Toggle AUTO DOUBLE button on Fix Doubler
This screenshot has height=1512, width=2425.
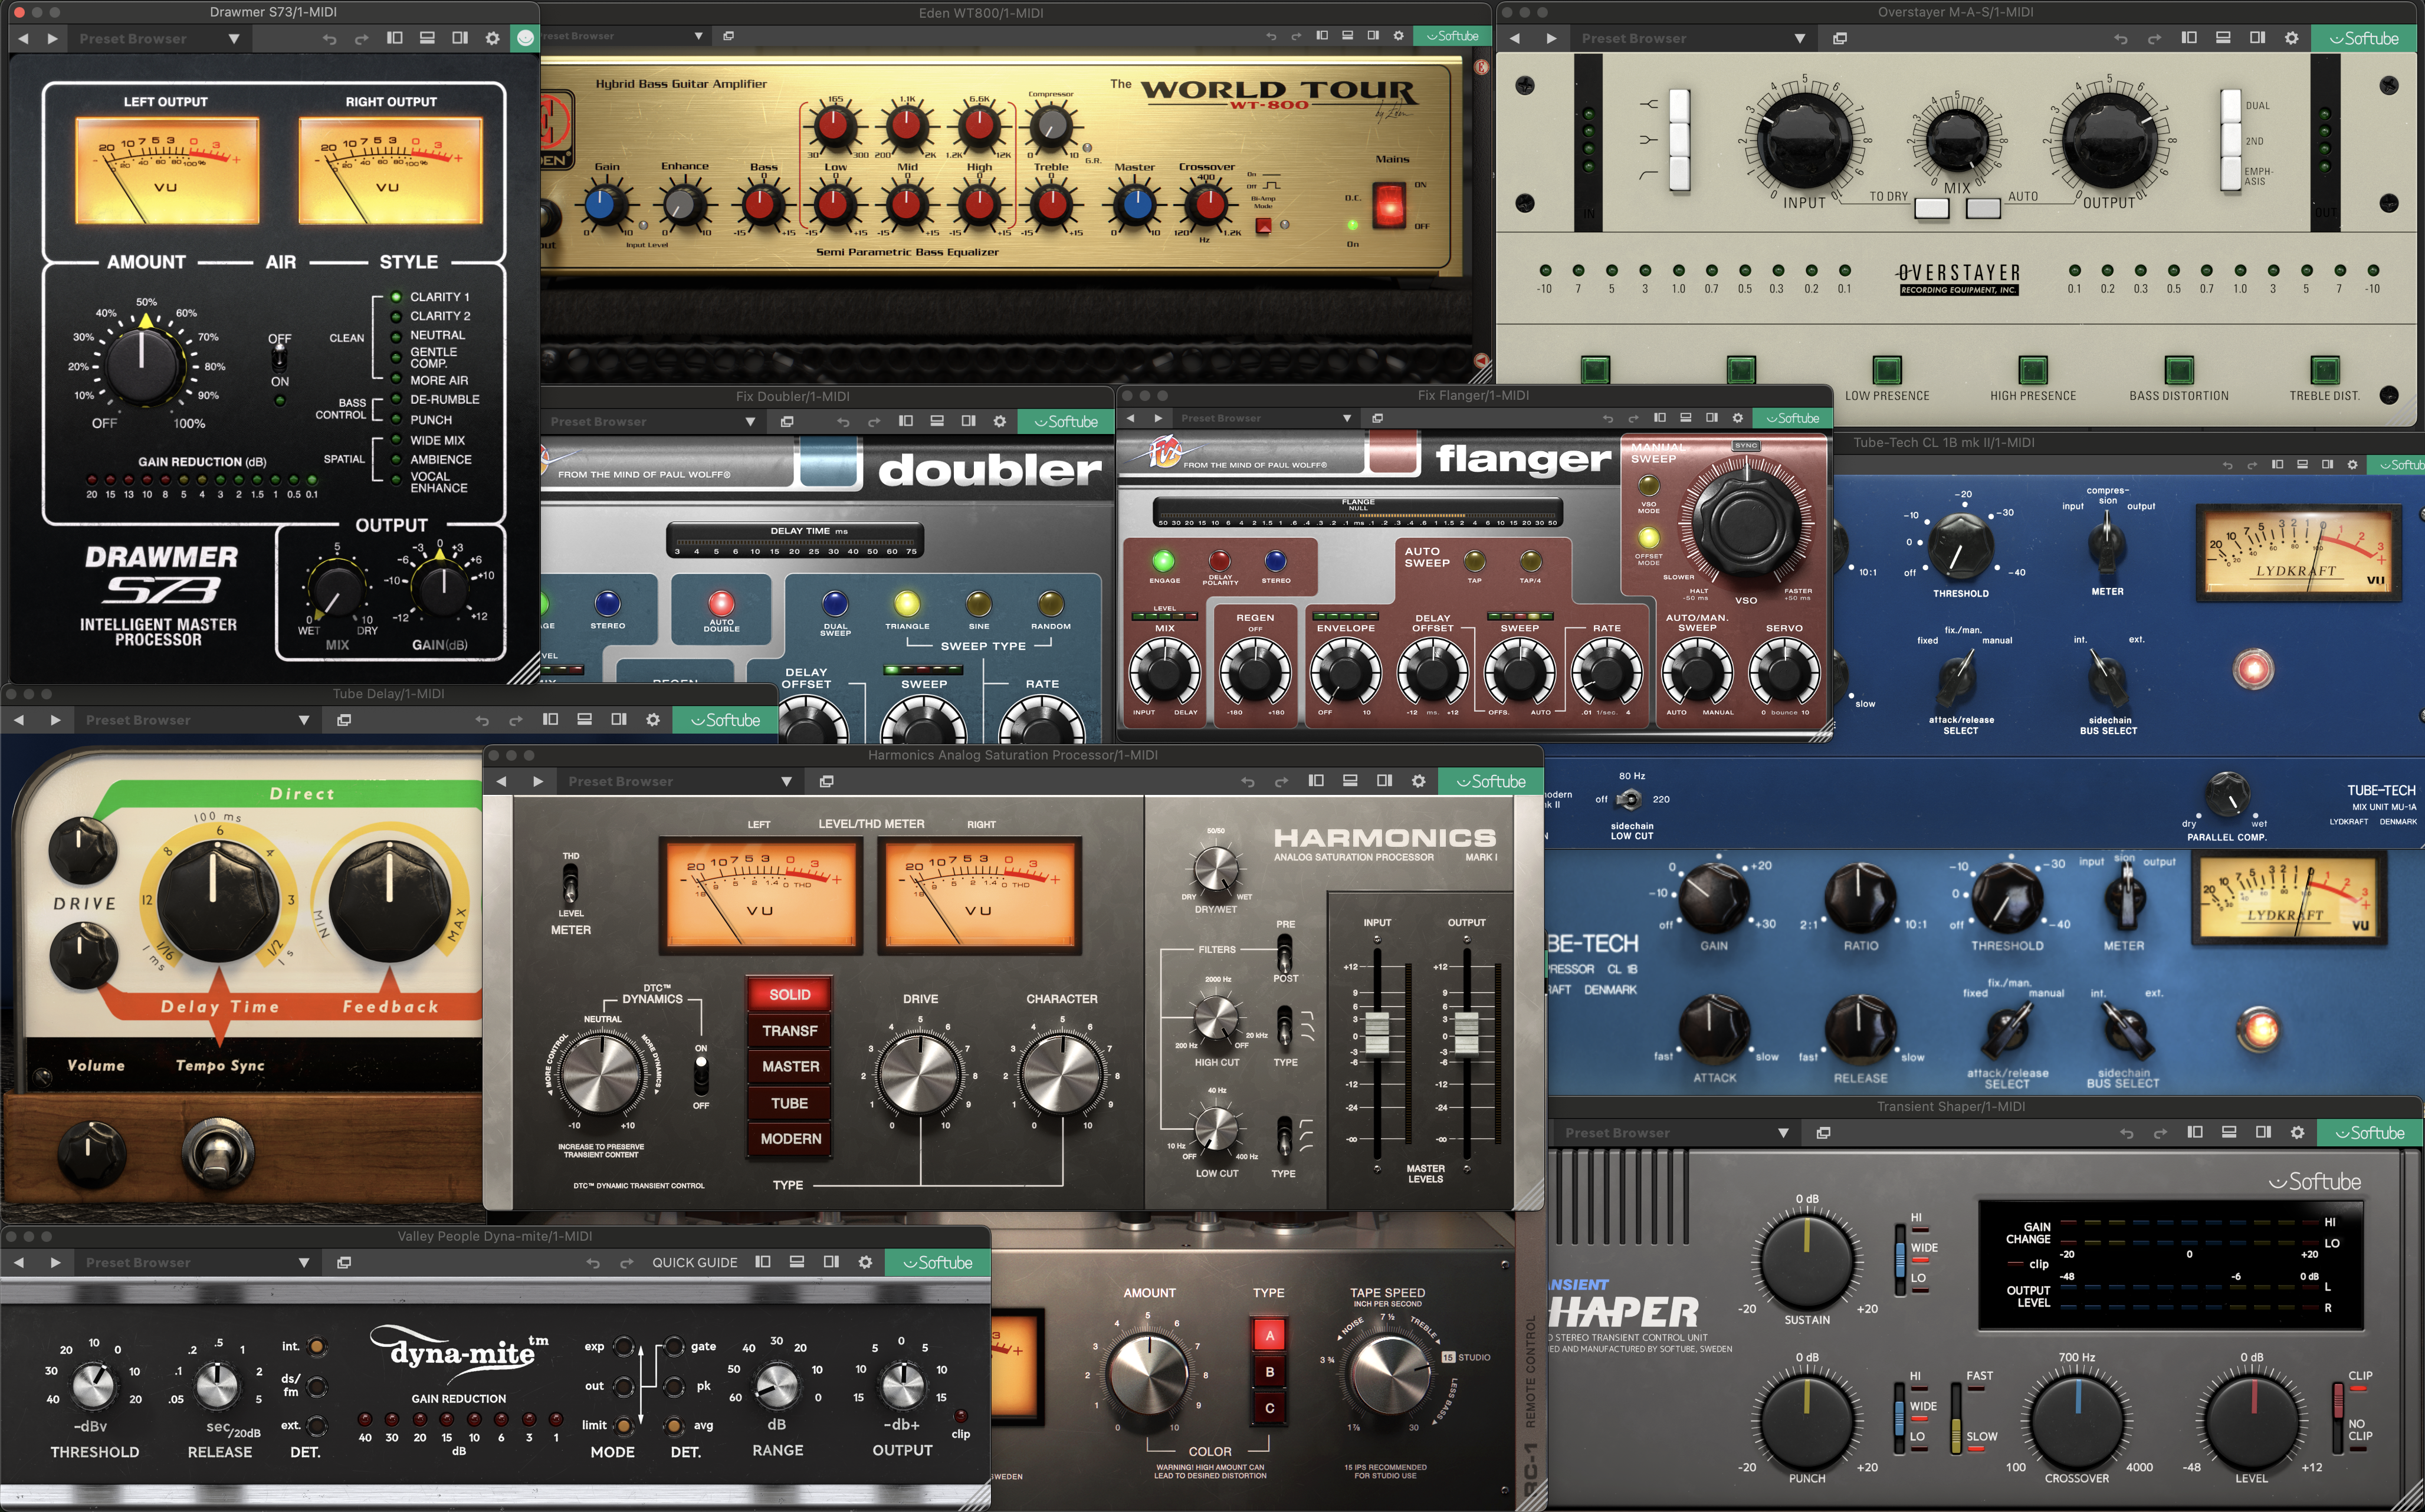[721, 603]
